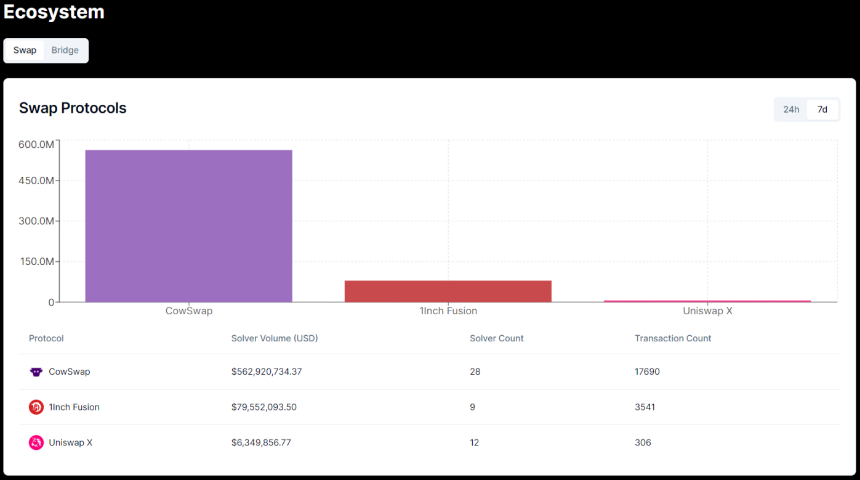Click the CowSwap x-axis label under chart
860x480 pixels.
click(x=189, y=310)
